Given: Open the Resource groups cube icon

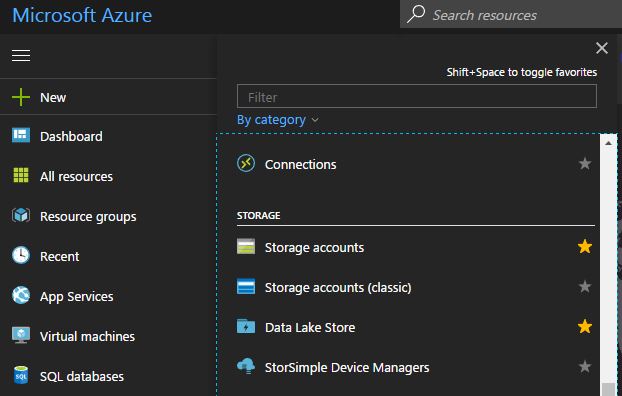Looking at the screenshot, I should click(21, 215).
